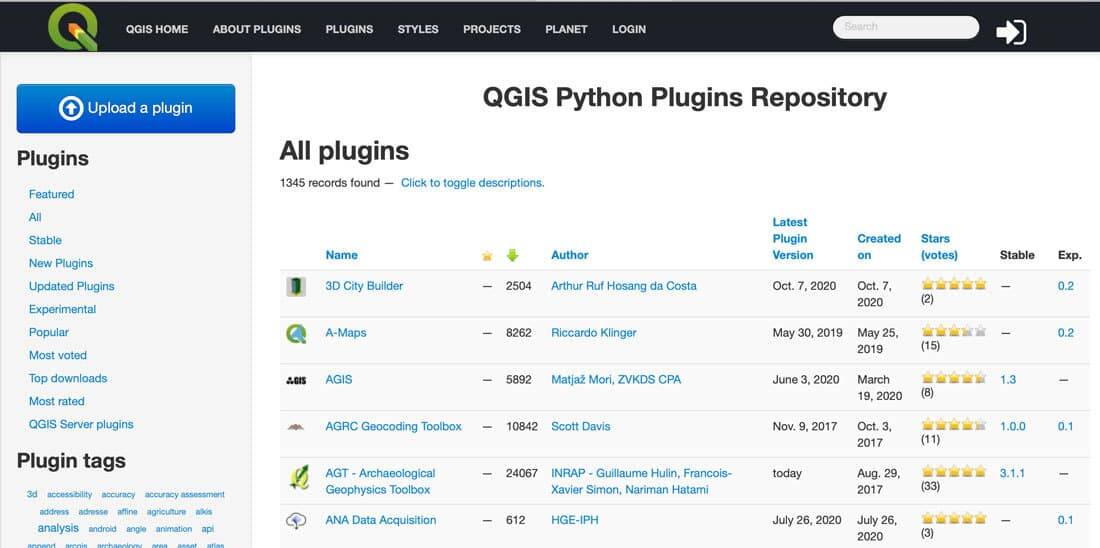Image resolution: width=1100 pixels, height=548 pixels.
Task: Sort by Stars (votes) column header
Action: 939,247
